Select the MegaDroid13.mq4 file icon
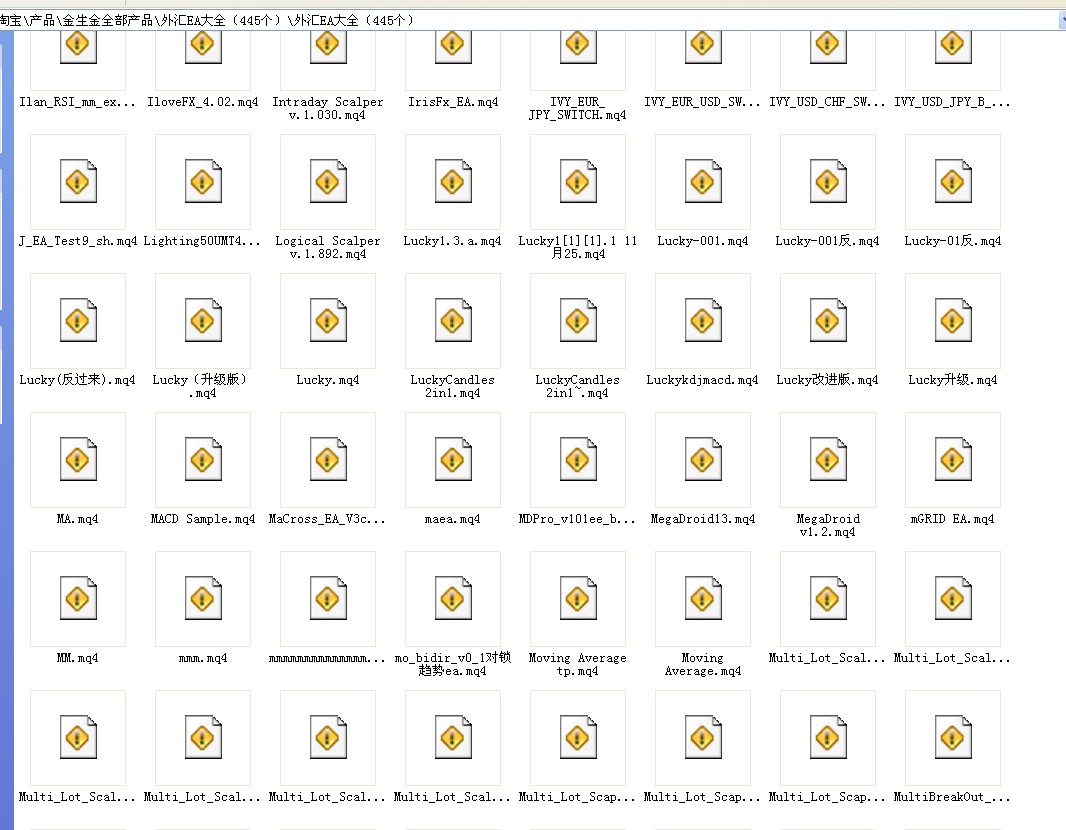The width and height of the screenshot is (1066, 830). (x=703, y=460)
